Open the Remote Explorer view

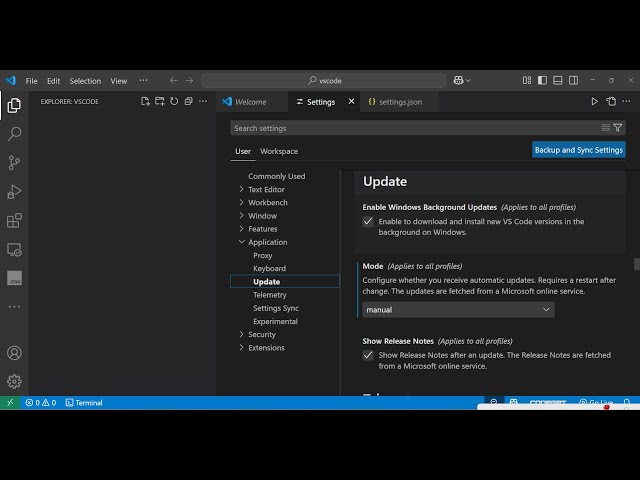pyautogui.click(x=14, y=249)
